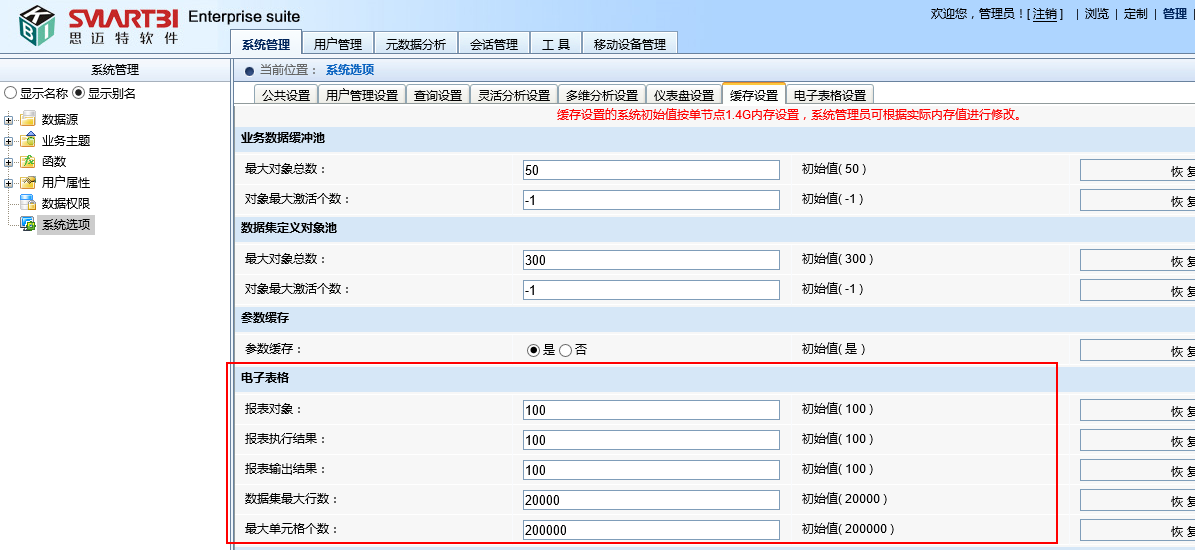This screenshot has width=1195, height=550.
Task: Select 数据权限 in the tree
Action: (x=66, y=203)
